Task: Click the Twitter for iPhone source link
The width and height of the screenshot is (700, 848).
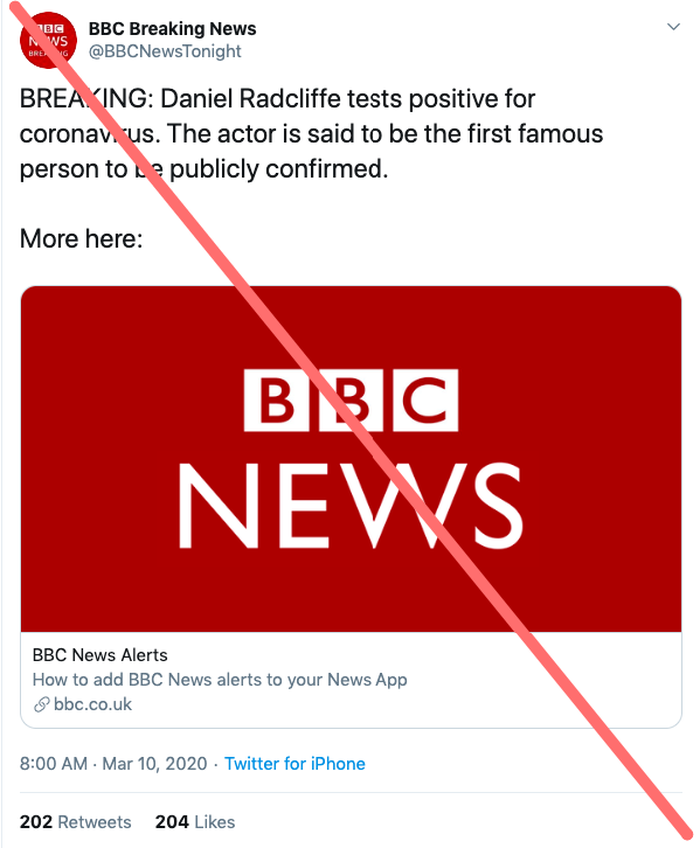Action: click(295, 764)
